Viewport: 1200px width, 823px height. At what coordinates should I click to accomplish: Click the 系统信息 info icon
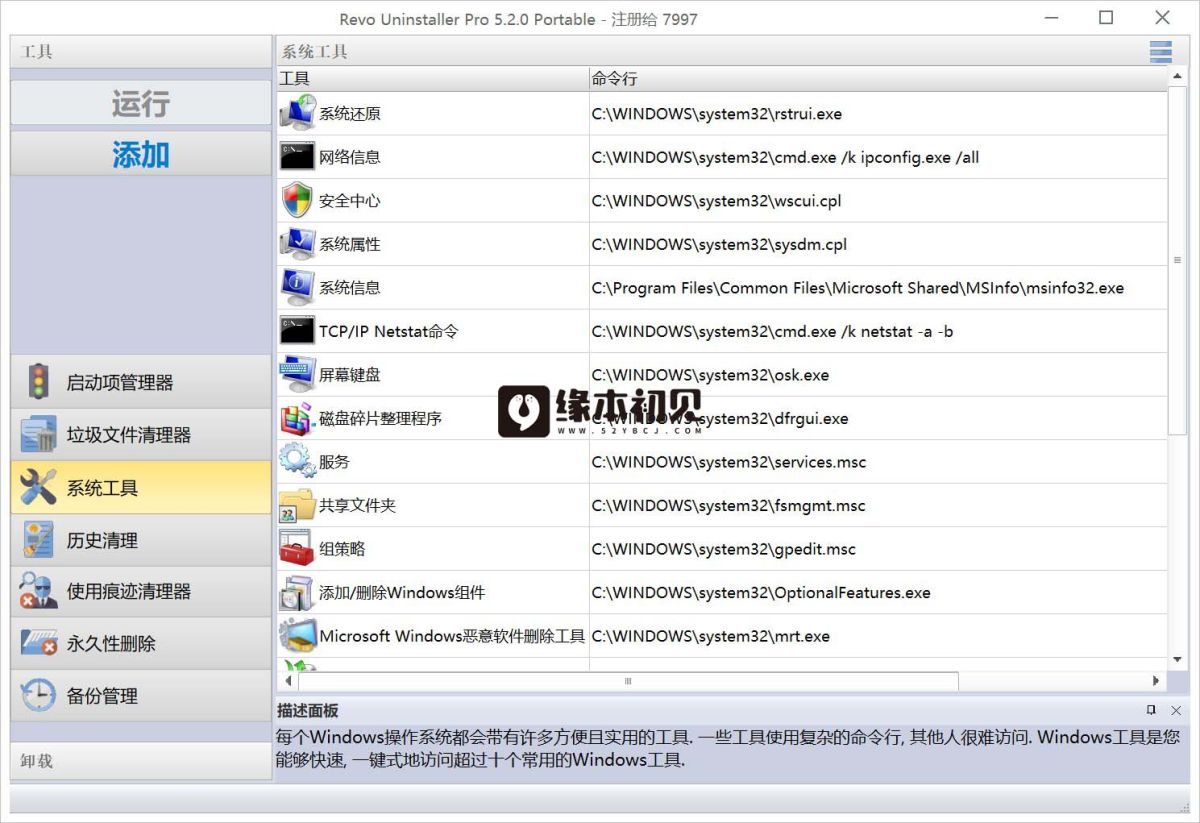[x=297, y=287]
